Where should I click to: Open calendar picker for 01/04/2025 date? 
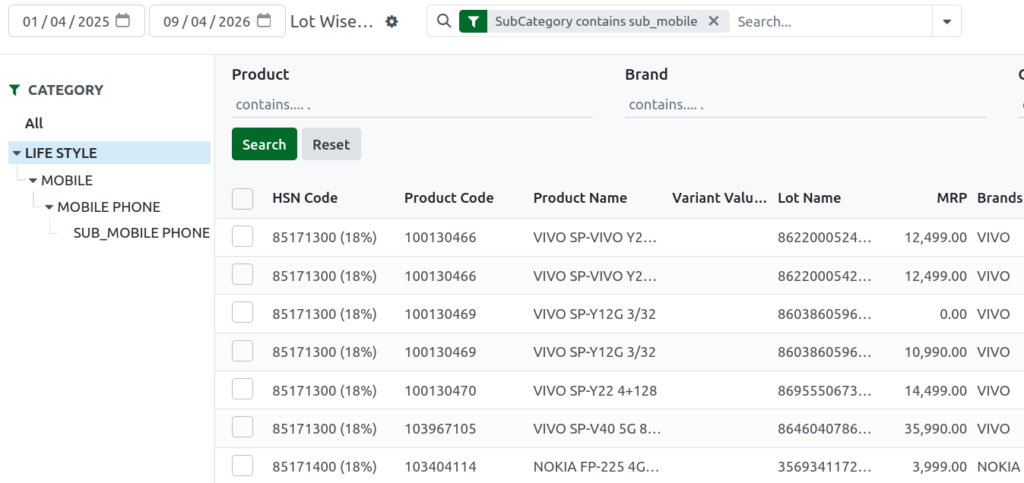pos(123,21)
